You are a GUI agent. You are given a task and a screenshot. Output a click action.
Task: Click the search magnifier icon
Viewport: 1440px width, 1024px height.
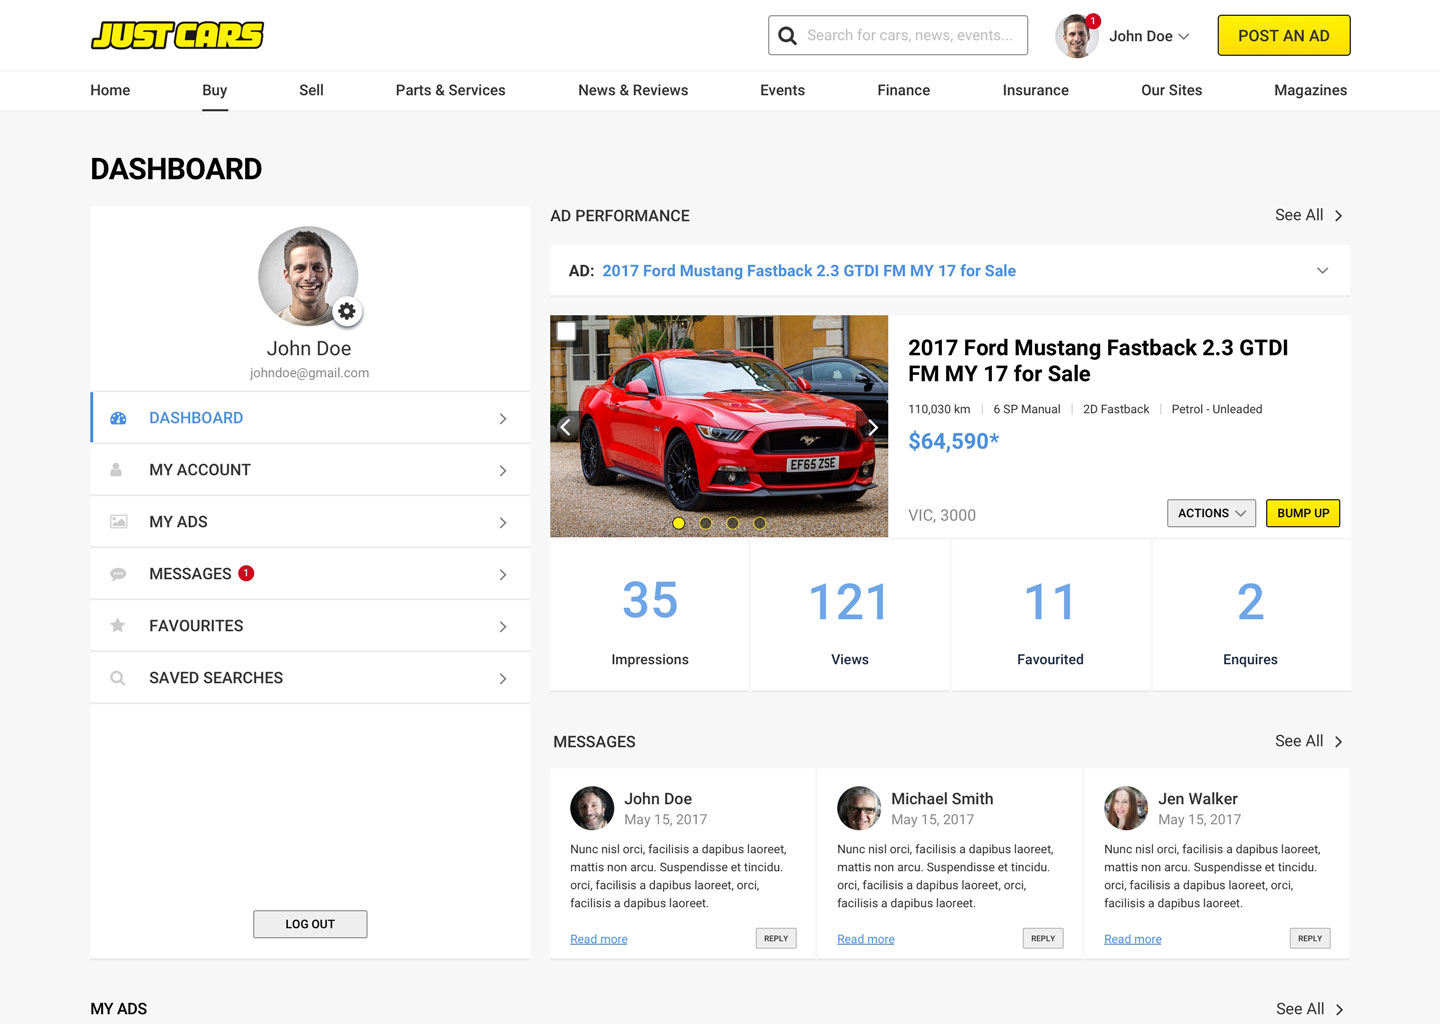point(788,36)
